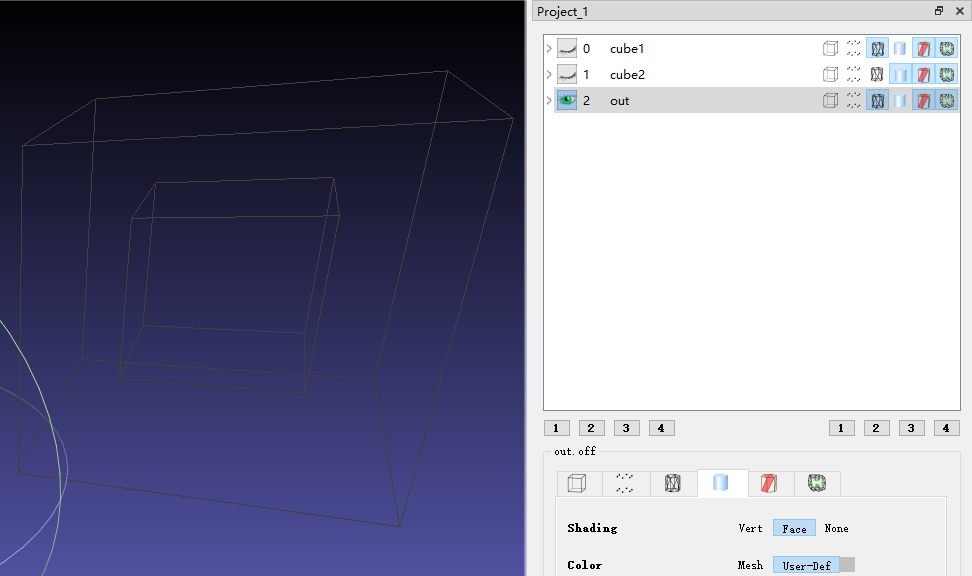Toggle wireframe rendering for out layer

pos(877,100)
